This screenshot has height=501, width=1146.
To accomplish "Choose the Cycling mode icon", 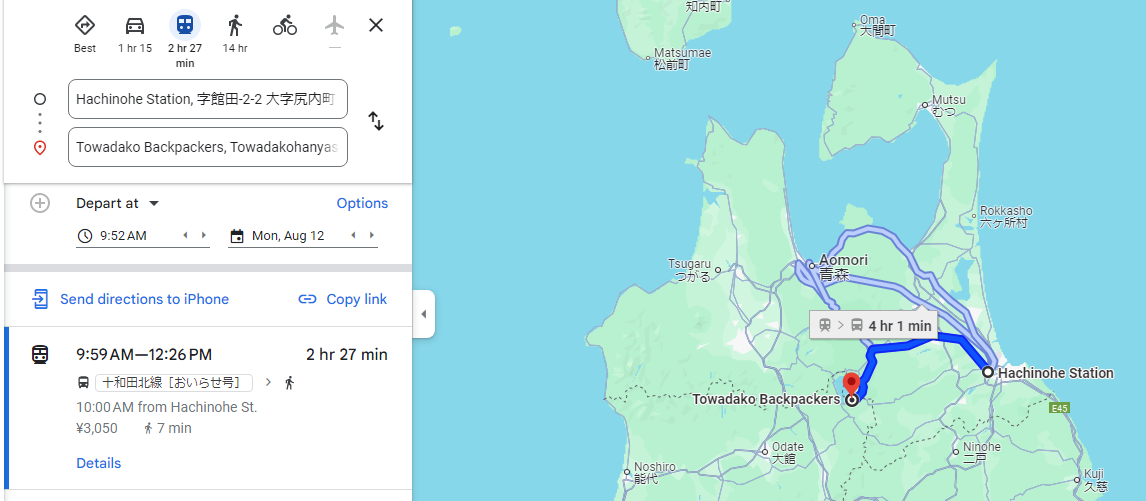I will pos(285,26).
